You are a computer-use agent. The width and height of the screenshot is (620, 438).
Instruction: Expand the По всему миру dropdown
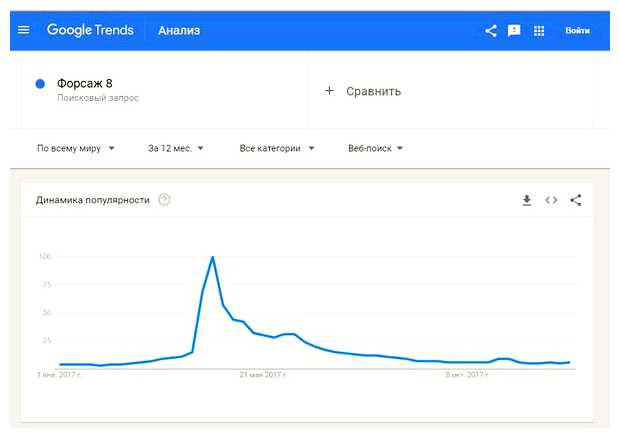pos(76,148)
